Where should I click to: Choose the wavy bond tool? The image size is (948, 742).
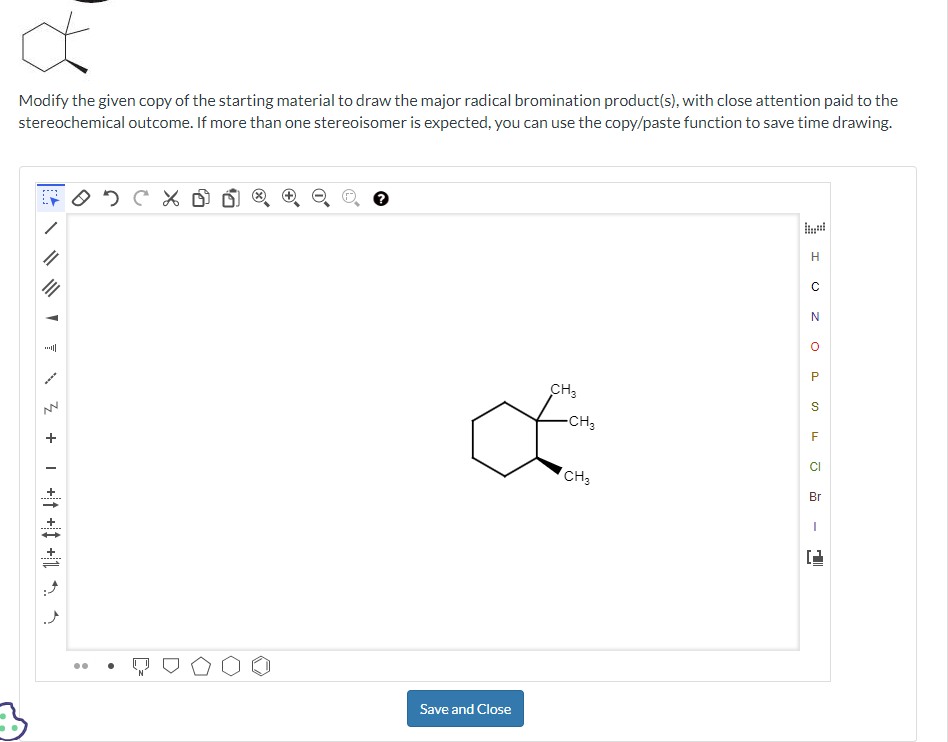(51, 408)
